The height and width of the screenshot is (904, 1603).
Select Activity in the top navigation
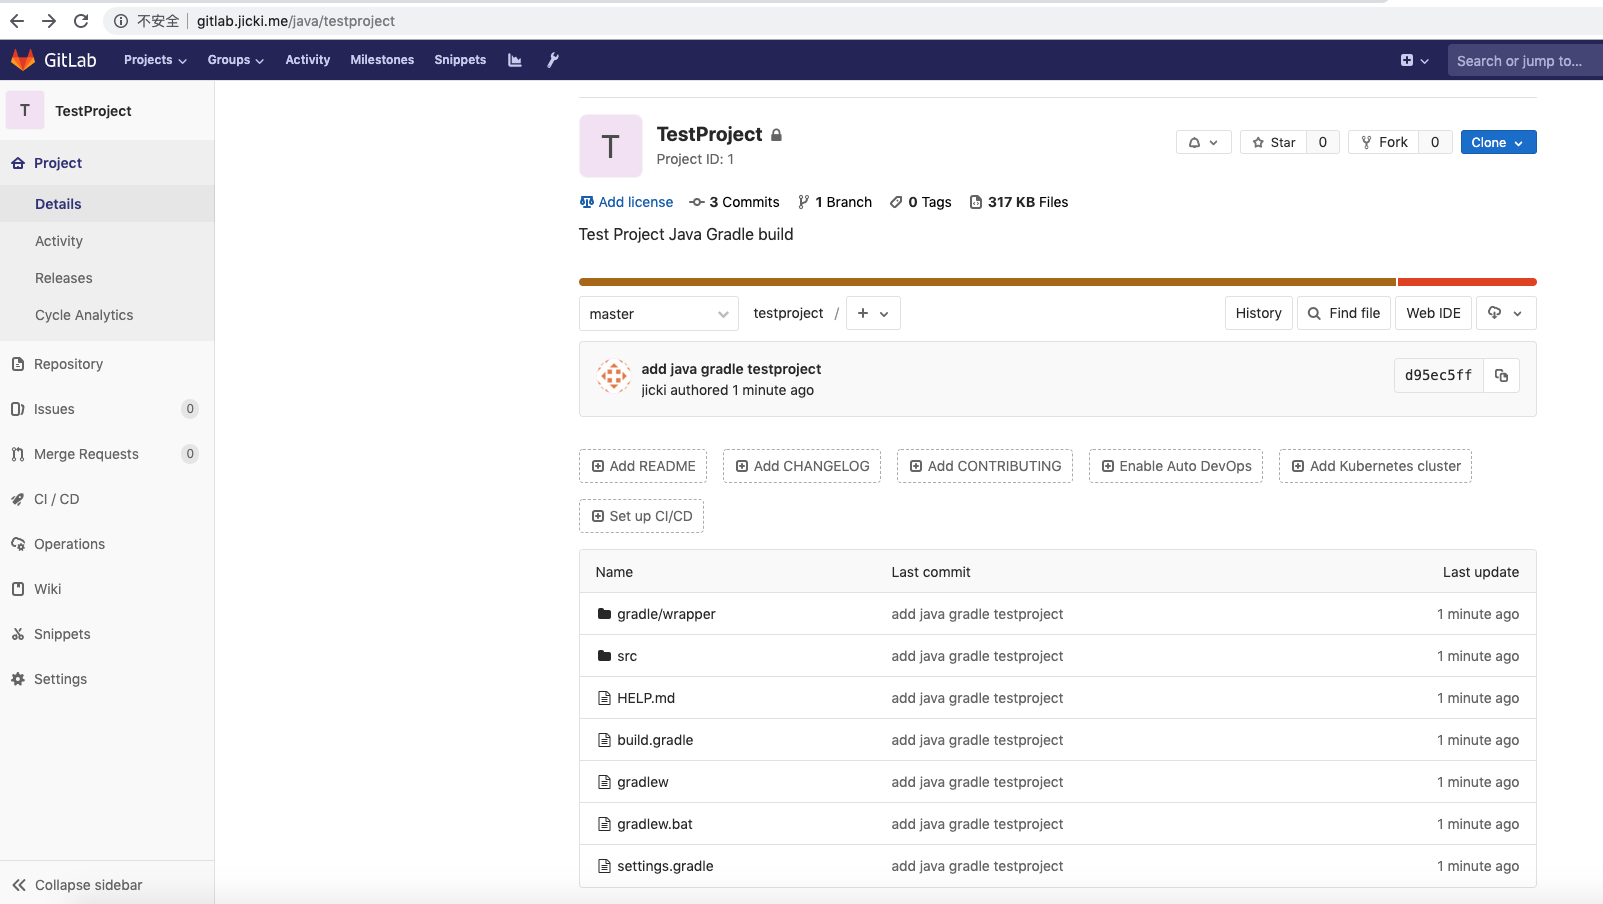click(x=307, y=60)
